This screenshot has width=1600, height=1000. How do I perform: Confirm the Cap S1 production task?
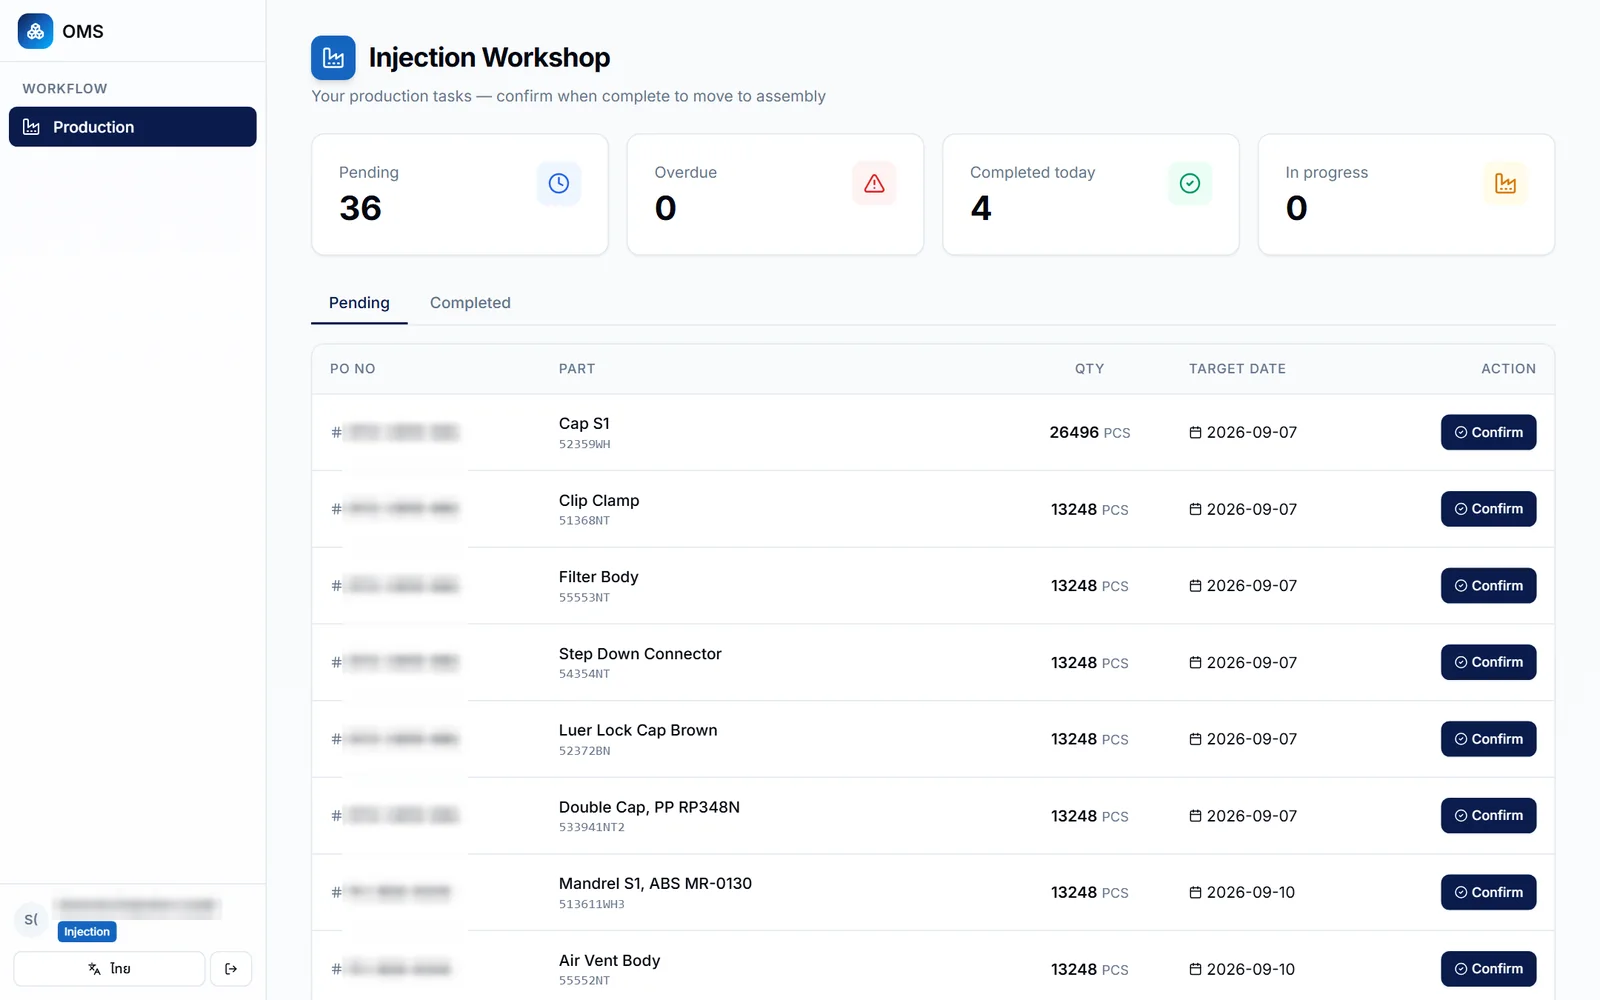point(1488,433)
